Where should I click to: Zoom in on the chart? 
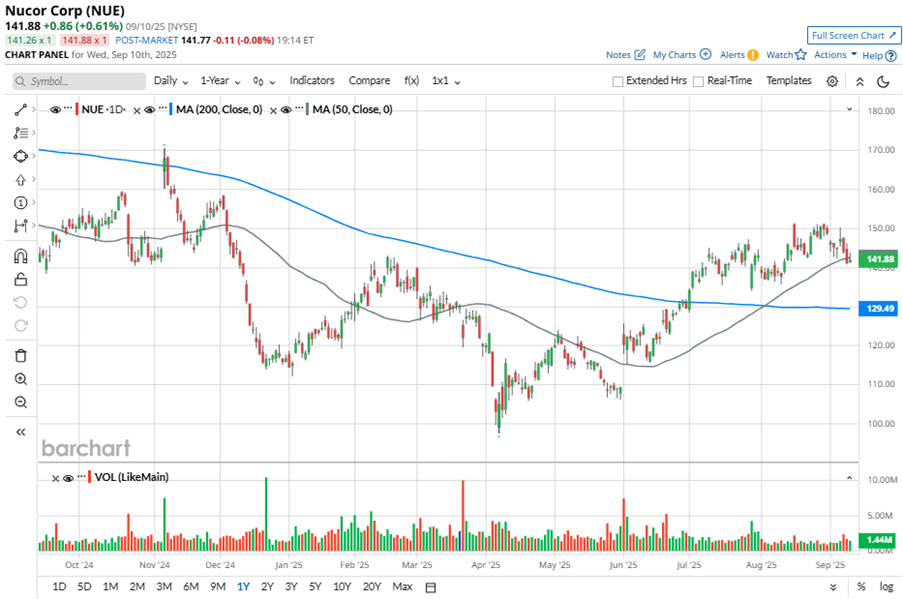(21, 379)
